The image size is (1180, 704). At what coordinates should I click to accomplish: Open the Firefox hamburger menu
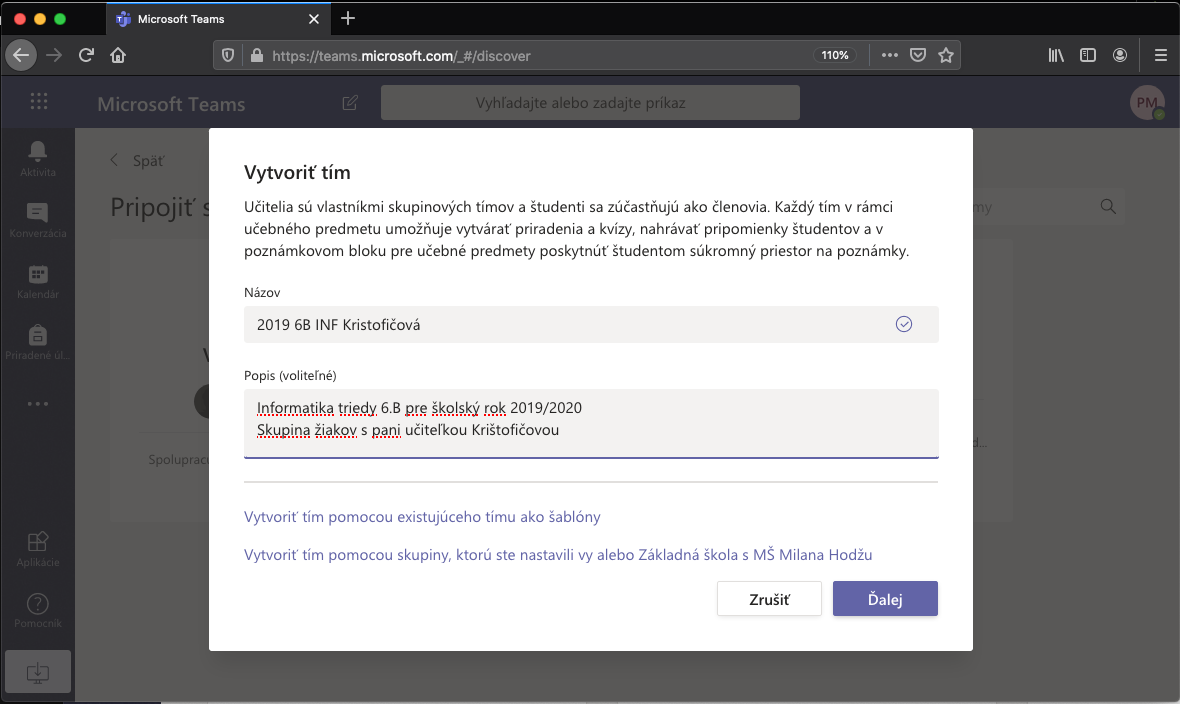click(1160, 56)
